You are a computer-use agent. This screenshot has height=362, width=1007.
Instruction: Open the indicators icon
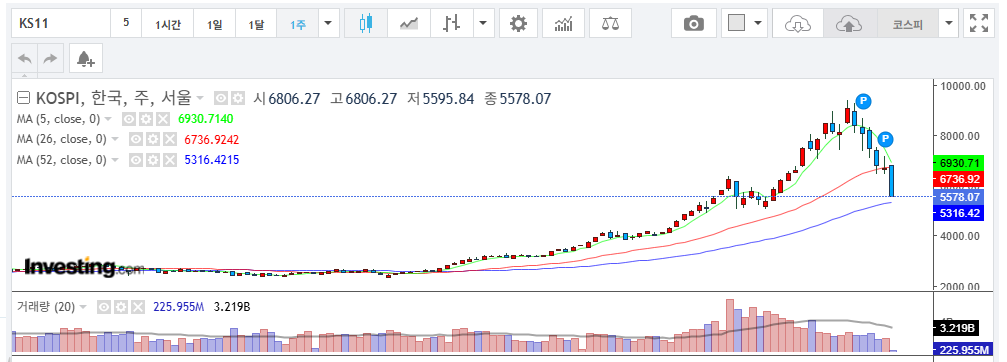pyautogui.click(x=563, y=24)
